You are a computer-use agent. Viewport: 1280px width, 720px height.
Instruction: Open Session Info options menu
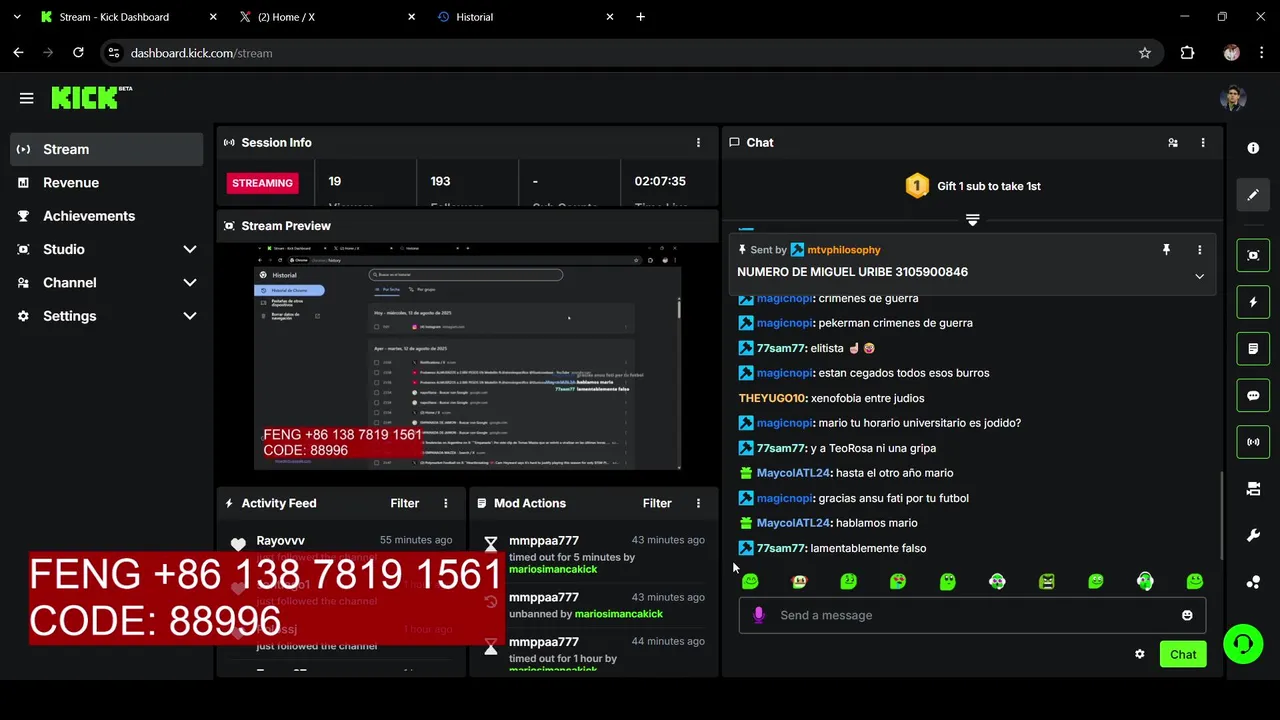[698, 143]
